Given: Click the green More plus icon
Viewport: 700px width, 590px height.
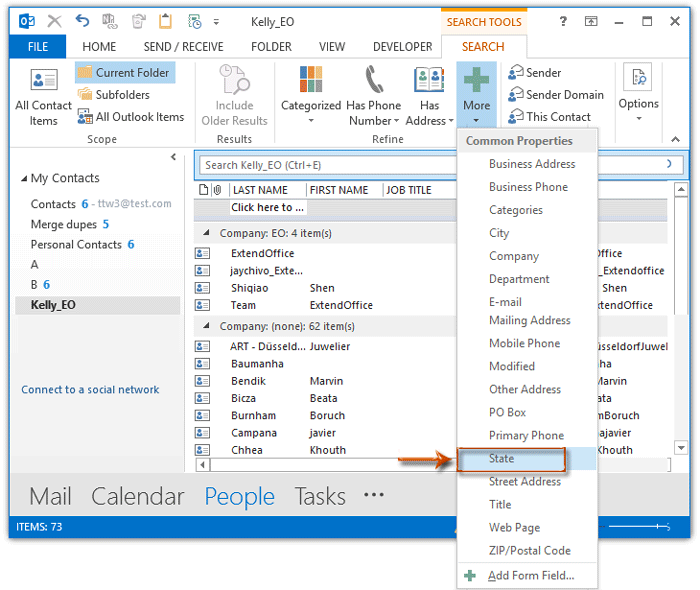Looking at the screenshot, I should [x=476, y=80].
